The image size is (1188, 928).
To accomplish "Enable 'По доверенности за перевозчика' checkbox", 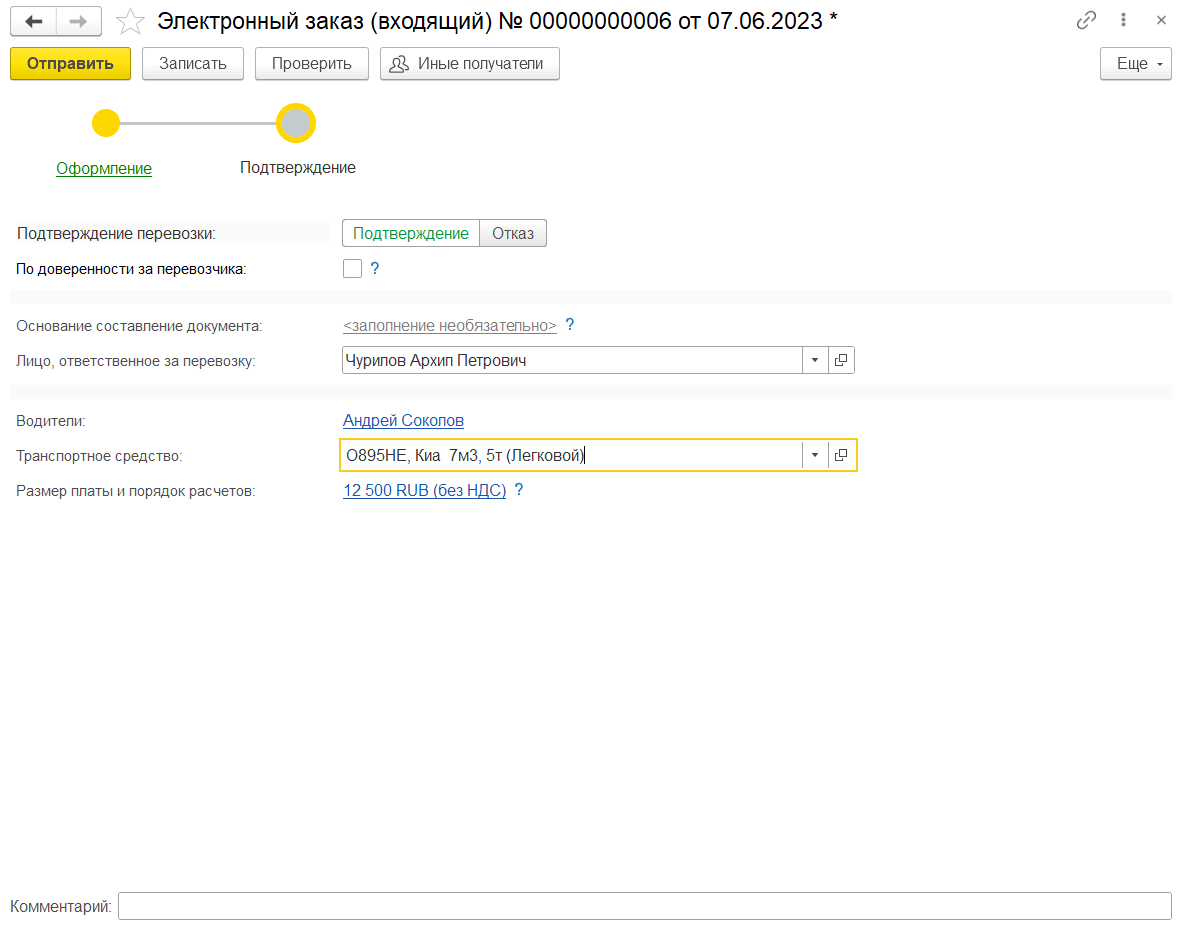I will 352,268.
